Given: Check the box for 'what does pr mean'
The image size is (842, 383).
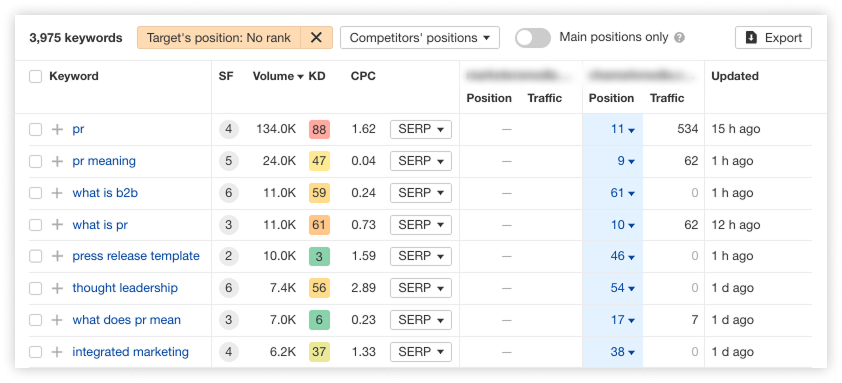Looking at the screenshot, I should click(35, 320).
